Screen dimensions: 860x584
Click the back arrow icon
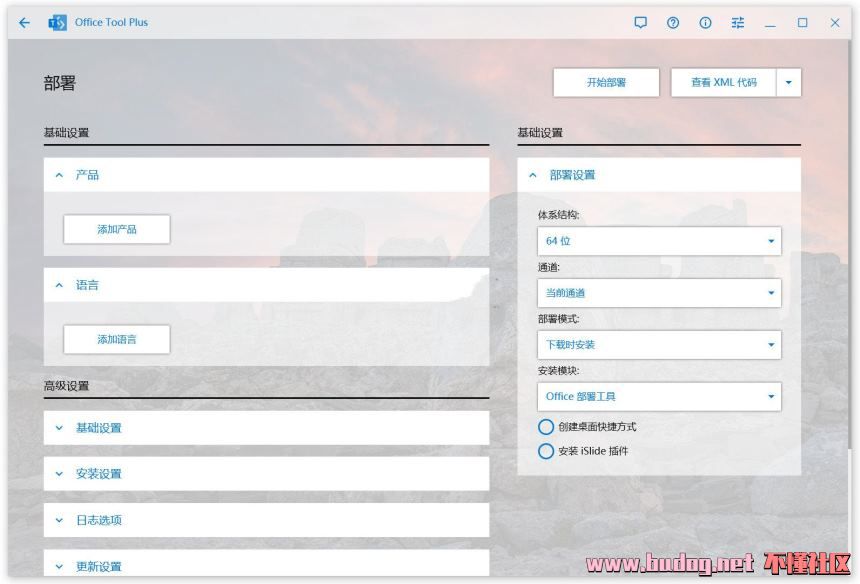[24, 23]
